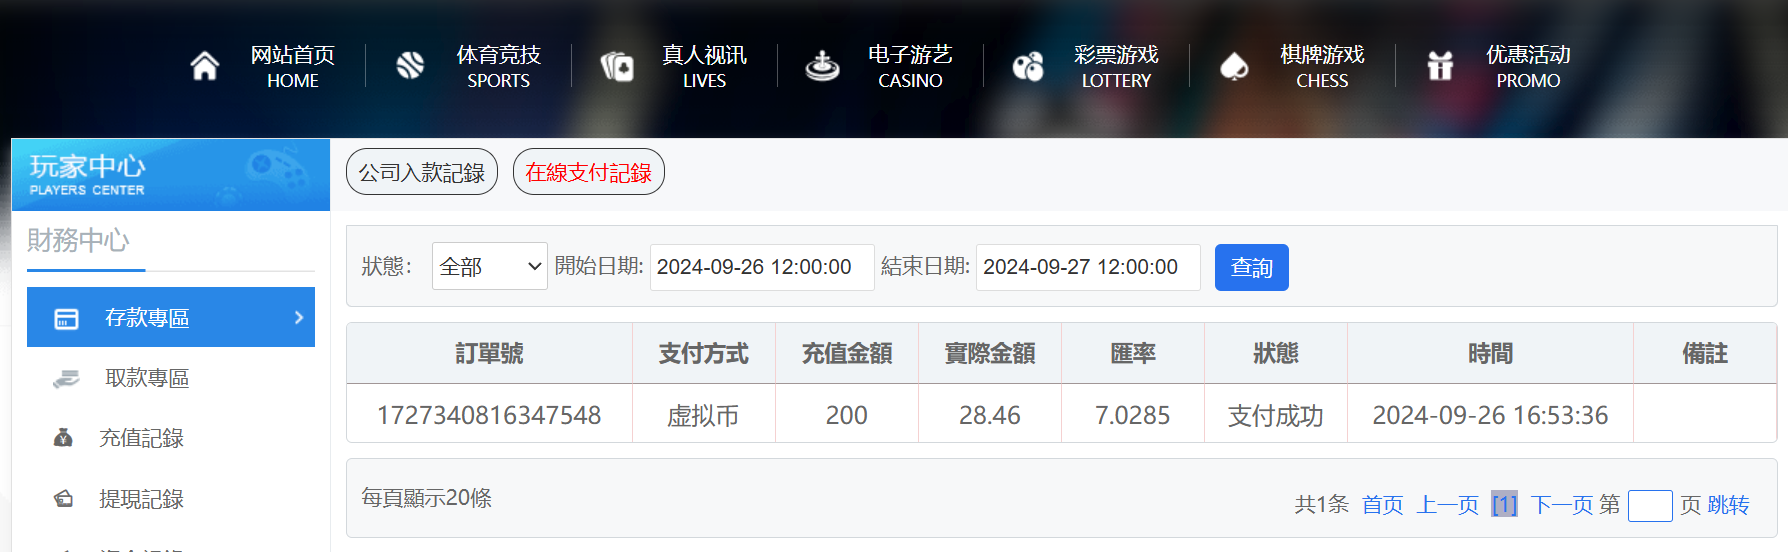Click the 取款專區 cash icon

pyautogui.click(x=66, y=379)
